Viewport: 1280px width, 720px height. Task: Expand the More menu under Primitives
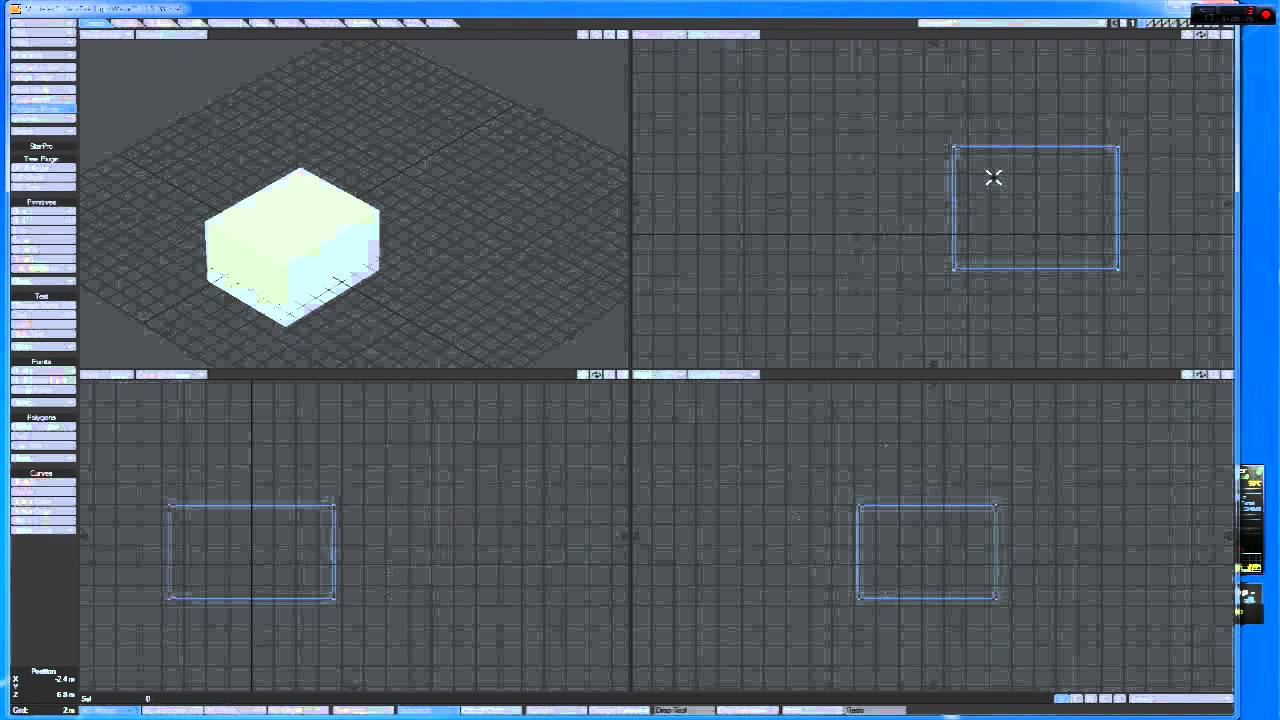coord(43,281)
